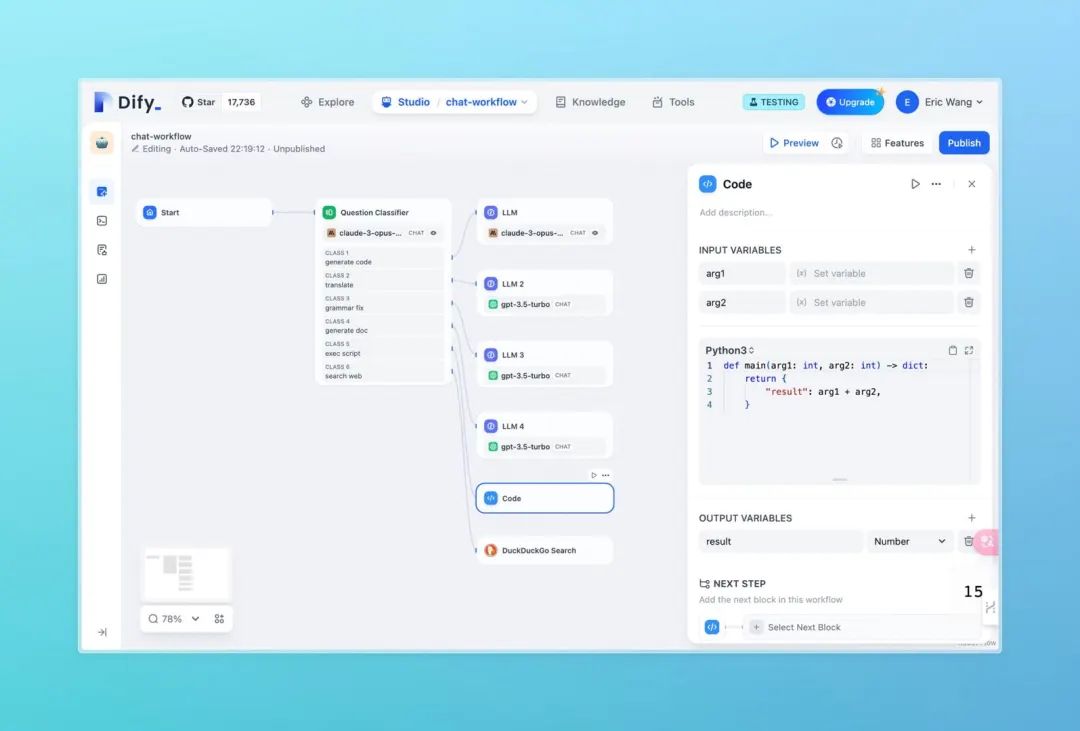1080x731 pixels.
Task: Click the user avatar with letter E
Action: coord(907,102)
